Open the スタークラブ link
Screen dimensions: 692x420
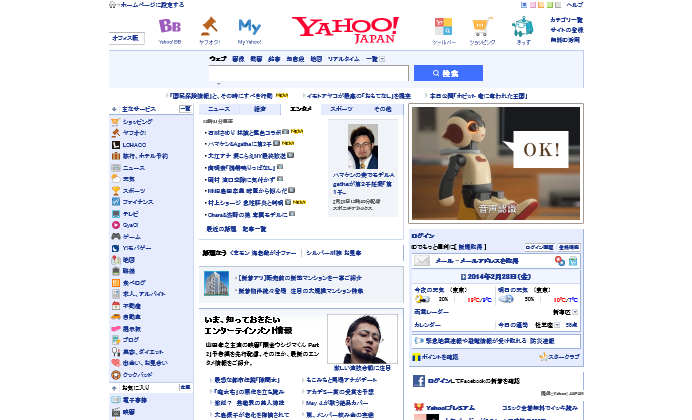[564, 356]
